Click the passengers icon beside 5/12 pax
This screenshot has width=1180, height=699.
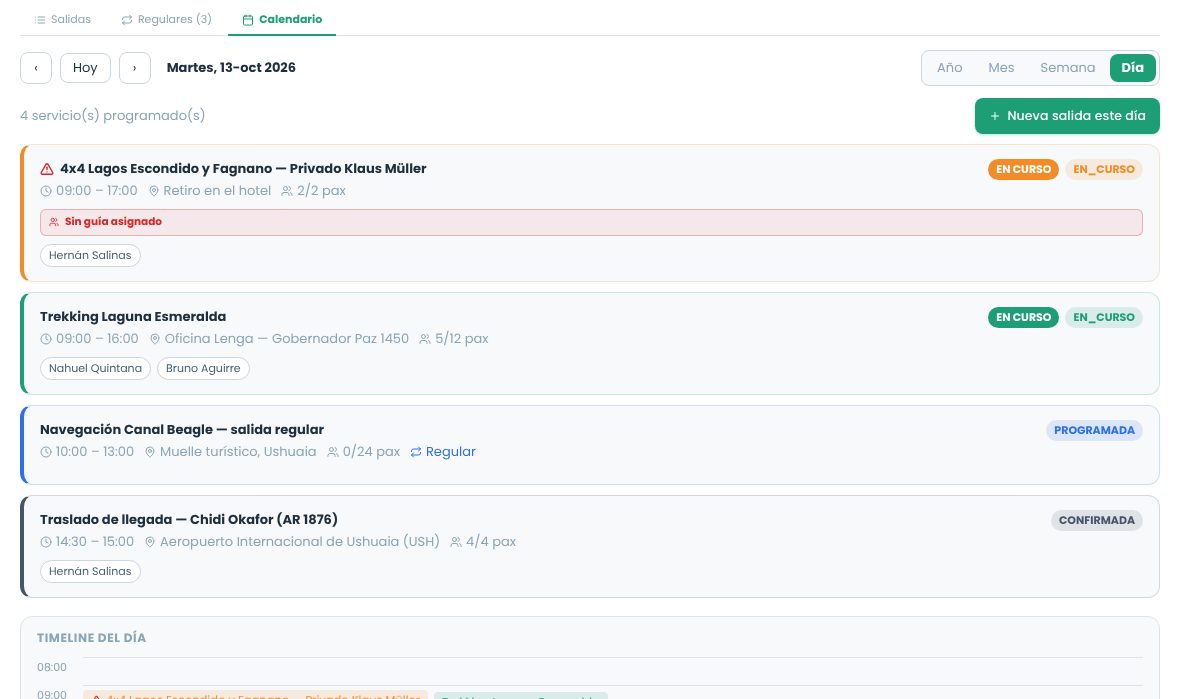click(x=425, y=339)
